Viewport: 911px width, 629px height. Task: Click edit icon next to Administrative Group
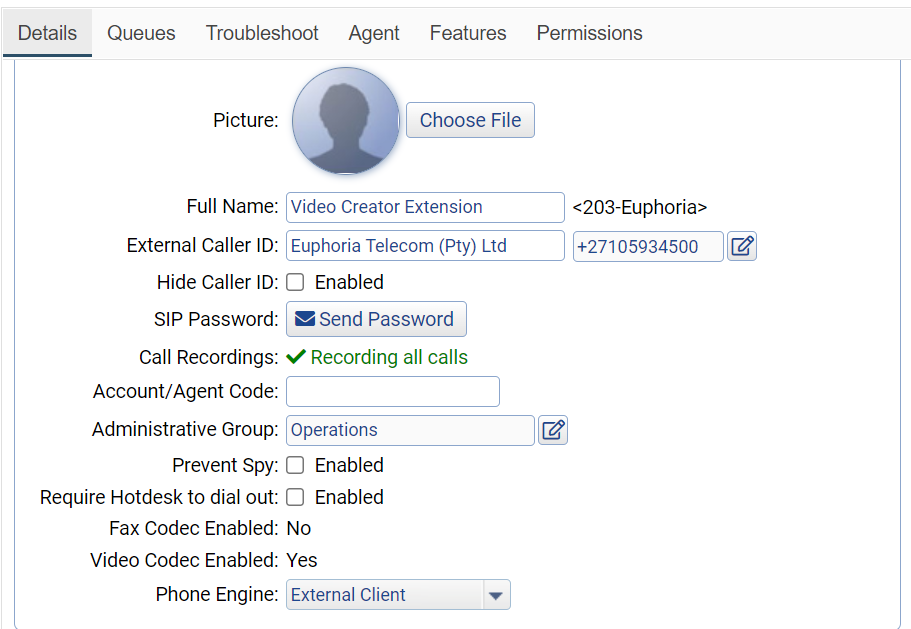(x=553, y=430)
